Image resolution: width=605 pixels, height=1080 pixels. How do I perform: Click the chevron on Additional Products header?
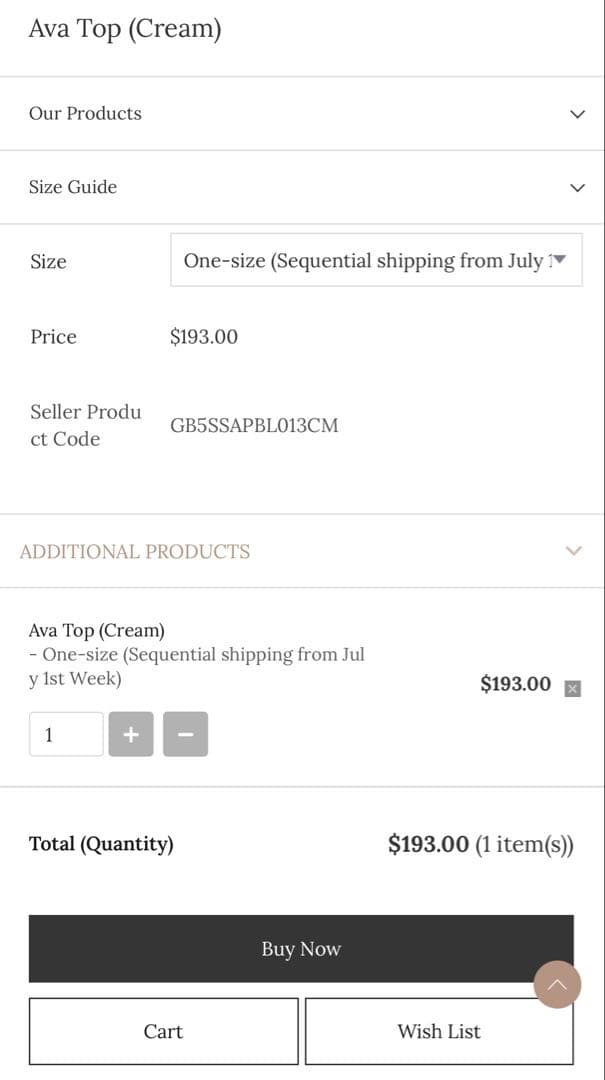click(573, 550)
